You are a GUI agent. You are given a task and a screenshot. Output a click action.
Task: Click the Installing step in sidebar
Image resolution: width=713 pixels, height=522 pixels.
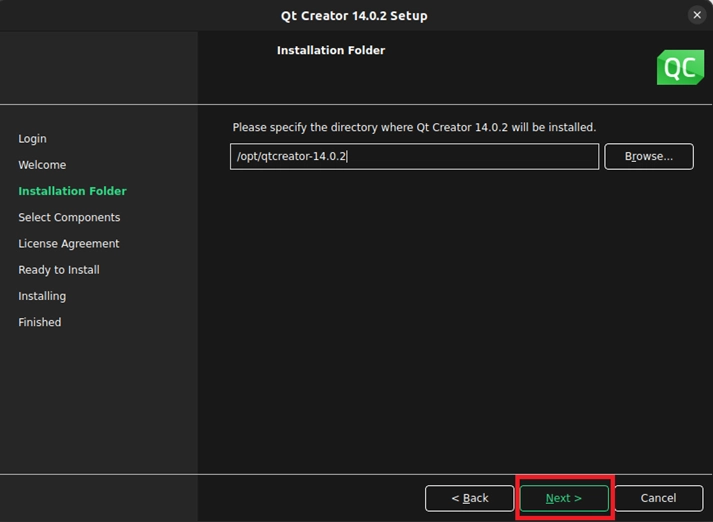pyautogui.click(x=42, y=296)
